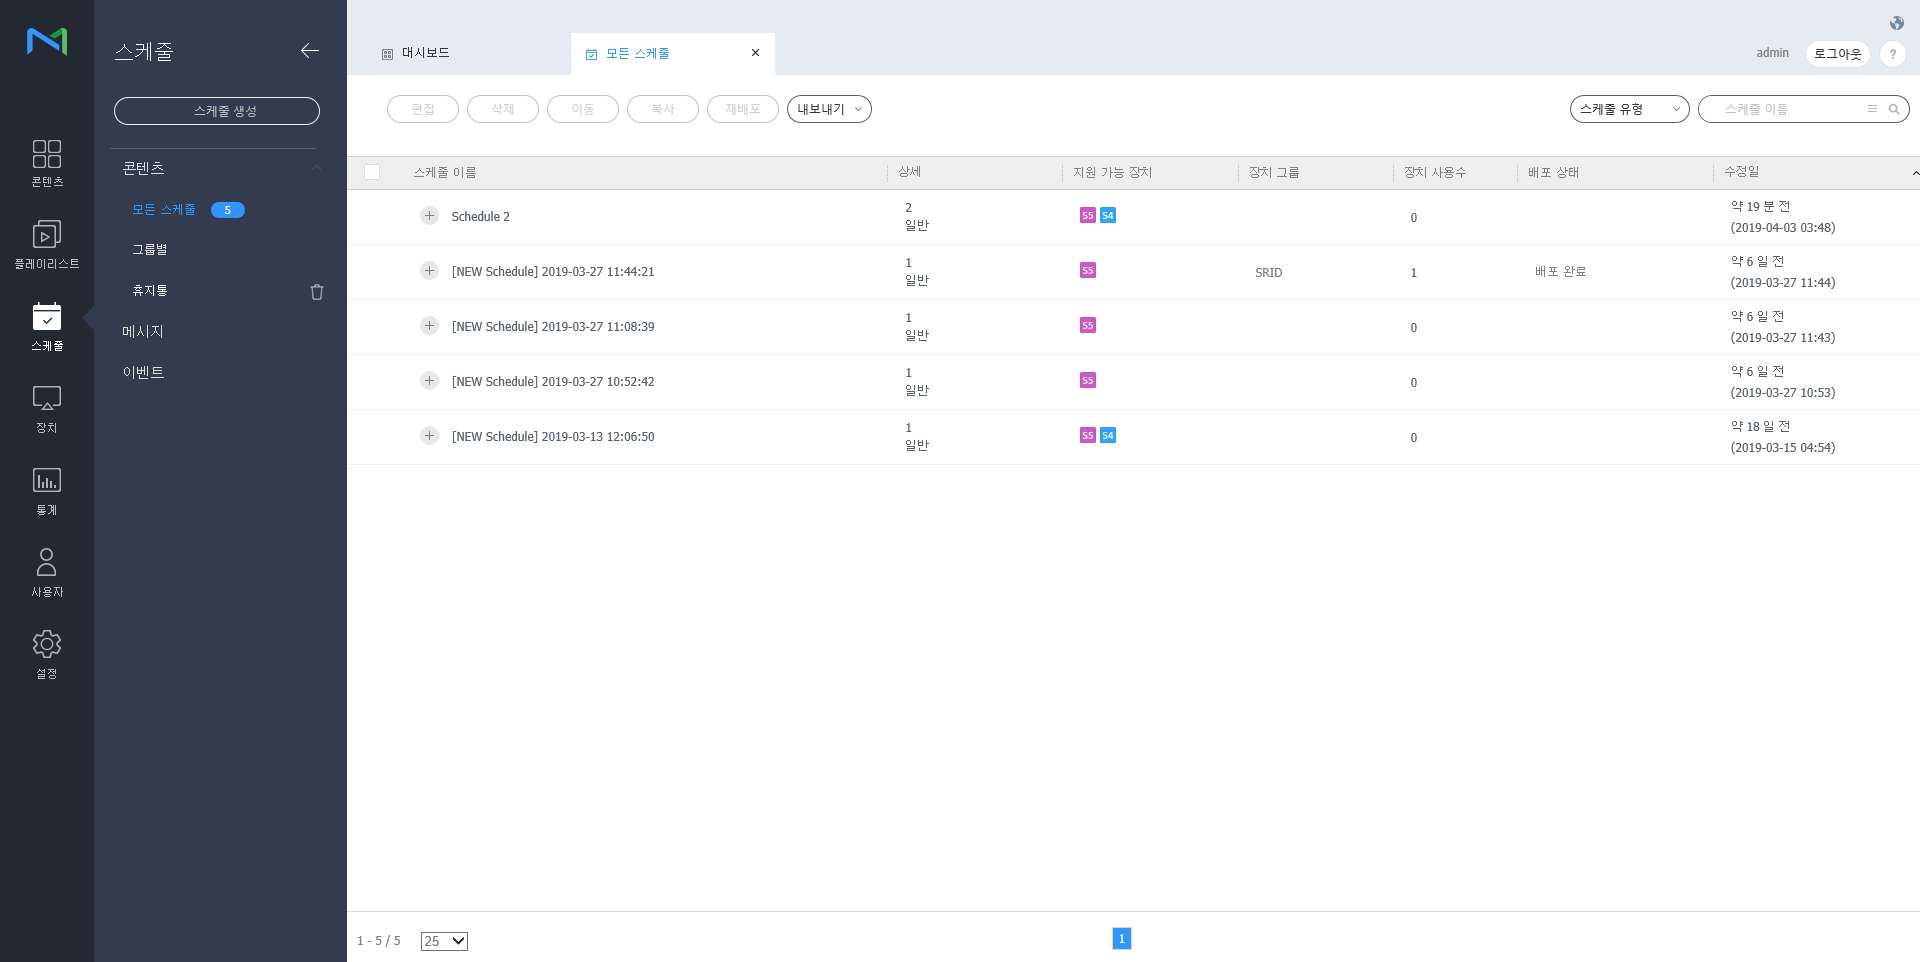Image resolution: width=1920 pixels, height=962 pixels.
Task: Expand the 2019-03-13 12:06:50 schedule row
Action: (429, 436)
